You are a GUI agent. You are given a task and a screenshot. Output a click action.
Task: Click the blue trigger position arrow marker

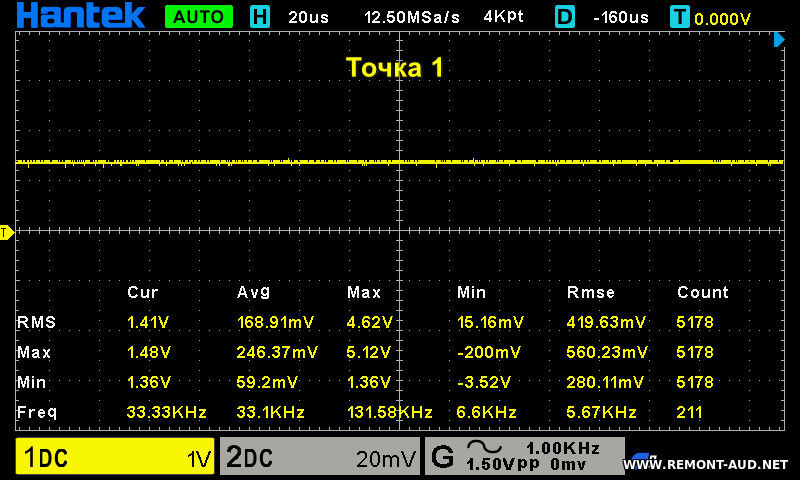[x=779, y=39]
